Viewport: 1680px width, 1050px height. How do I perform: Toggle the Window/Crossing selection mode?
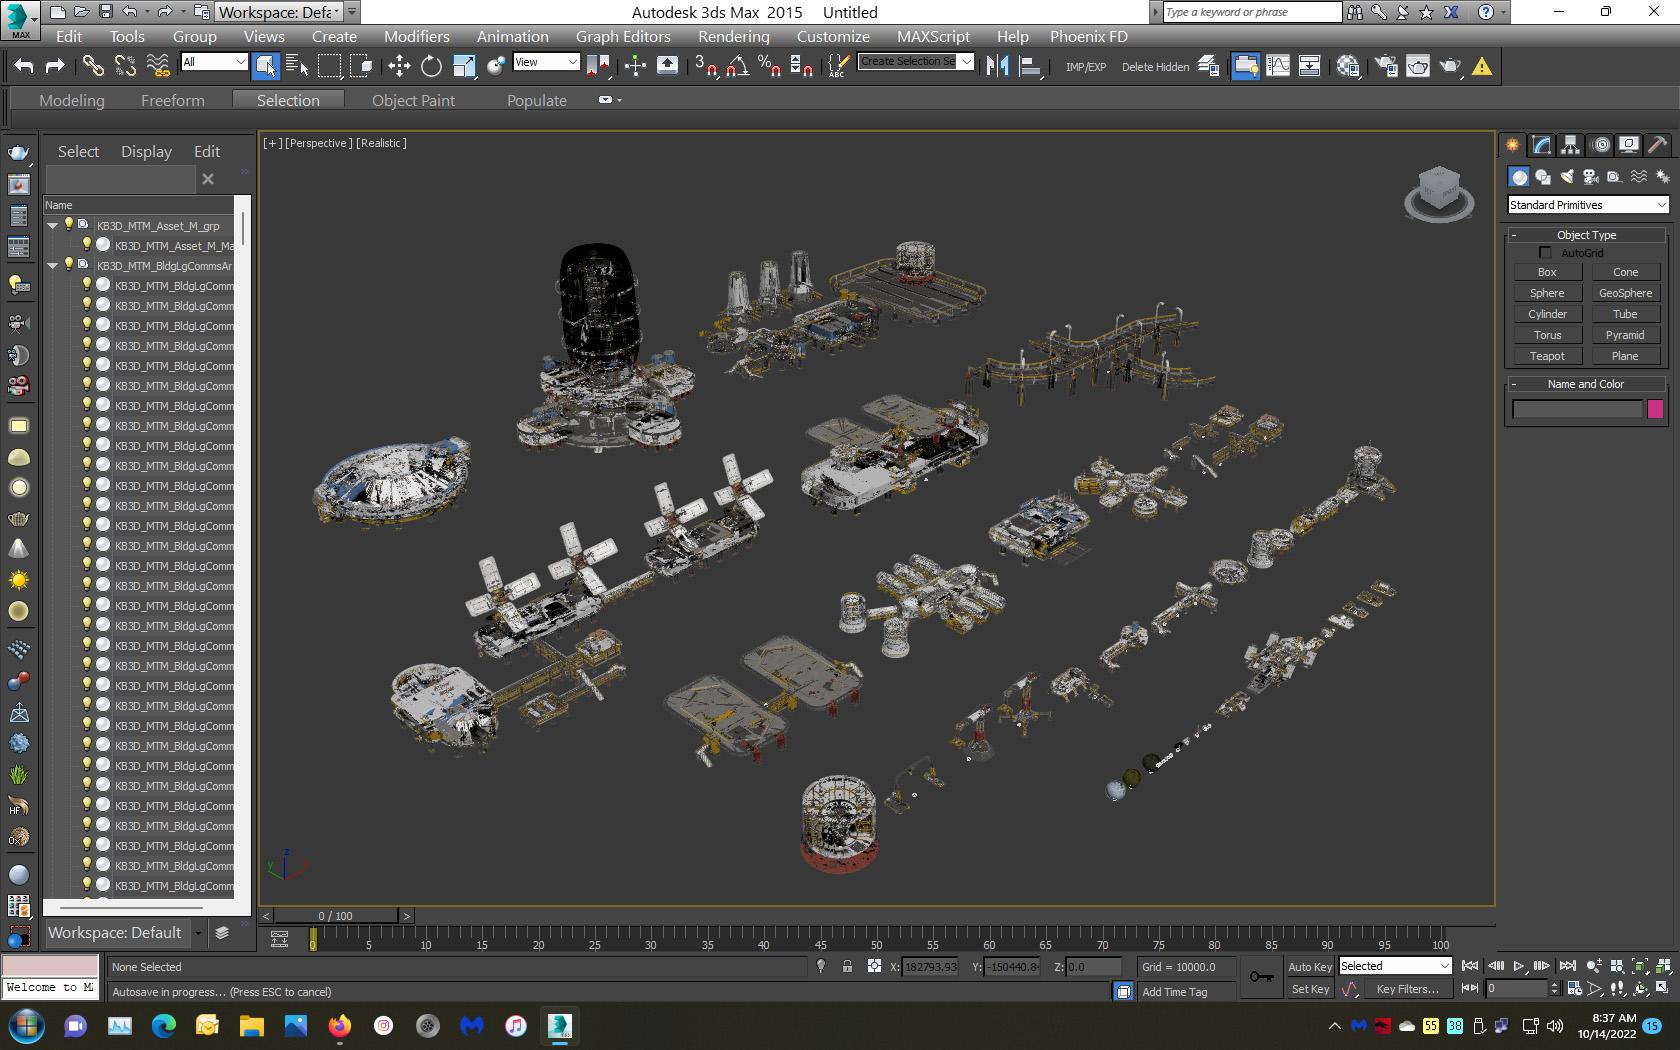click(361, 66)
